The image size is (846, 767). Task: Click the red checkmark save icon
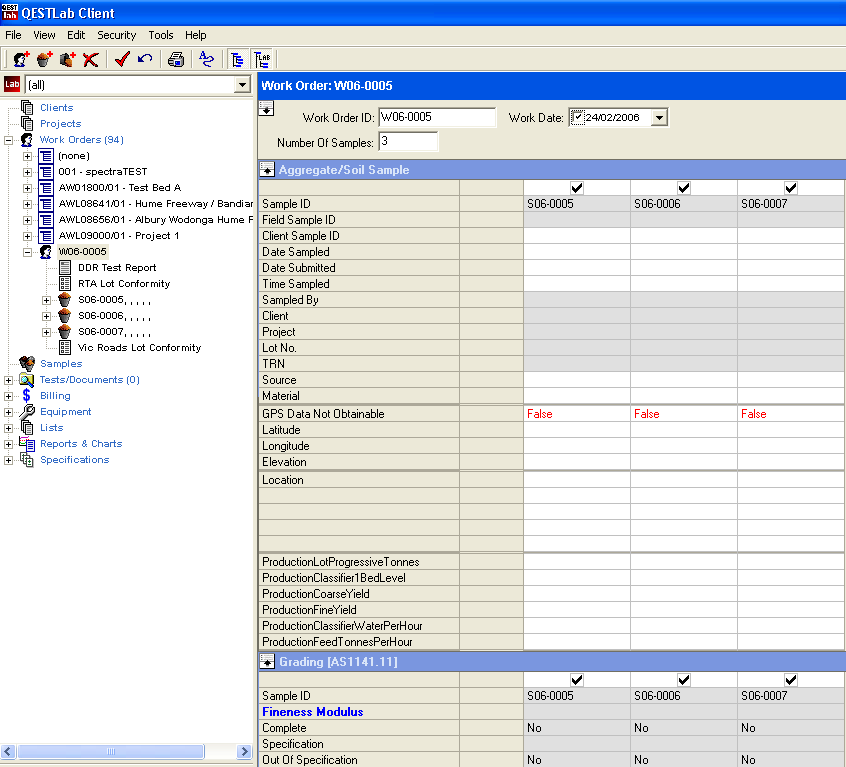(122, 59)
